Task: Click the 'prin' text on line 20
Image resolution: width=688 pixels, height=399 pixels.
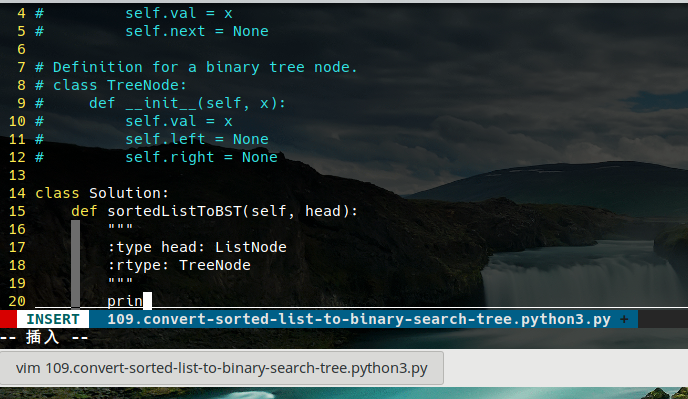Action: 125,301
